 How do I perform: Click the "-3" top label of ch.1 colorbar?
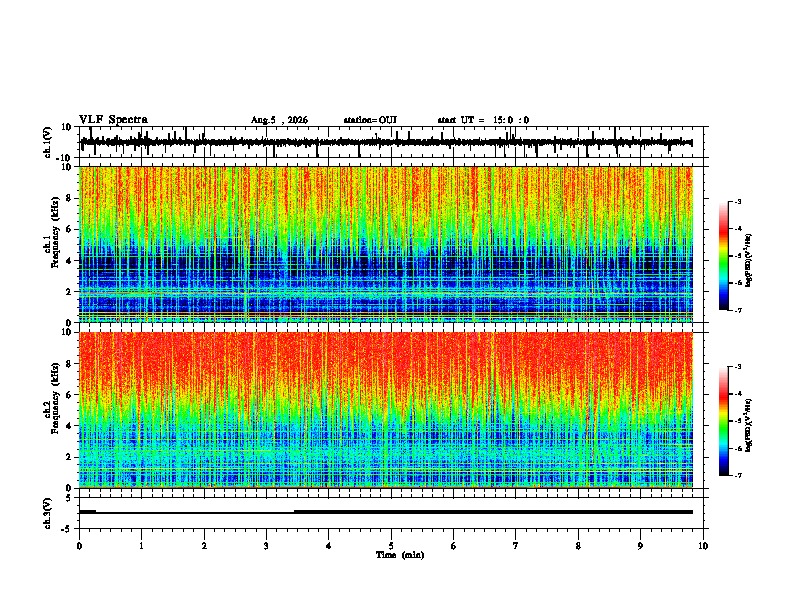(738, 201)
